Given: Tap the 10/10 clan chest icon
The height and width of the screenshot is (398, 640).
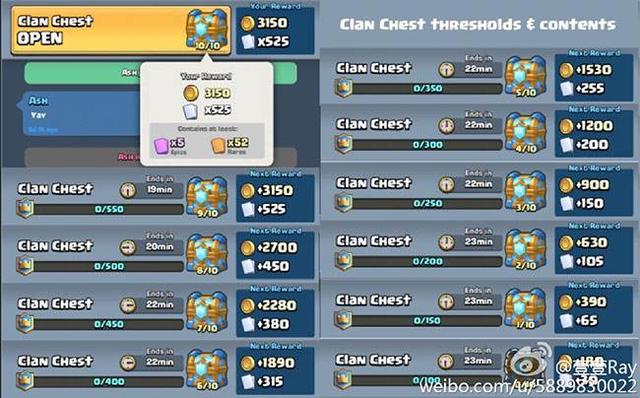Looking at the screenshot, I should point(207,29).
